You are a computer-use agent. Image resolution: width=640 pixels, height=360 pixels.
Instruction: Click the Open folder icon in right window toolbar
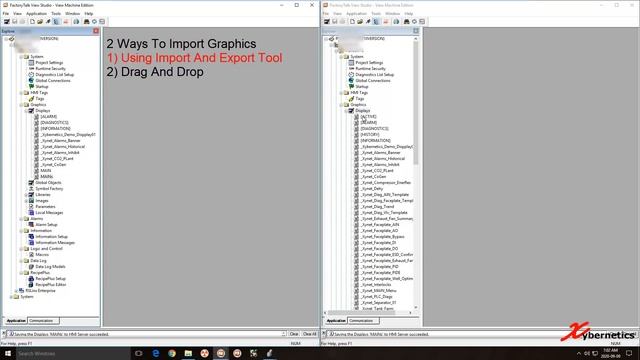[360, 22]
